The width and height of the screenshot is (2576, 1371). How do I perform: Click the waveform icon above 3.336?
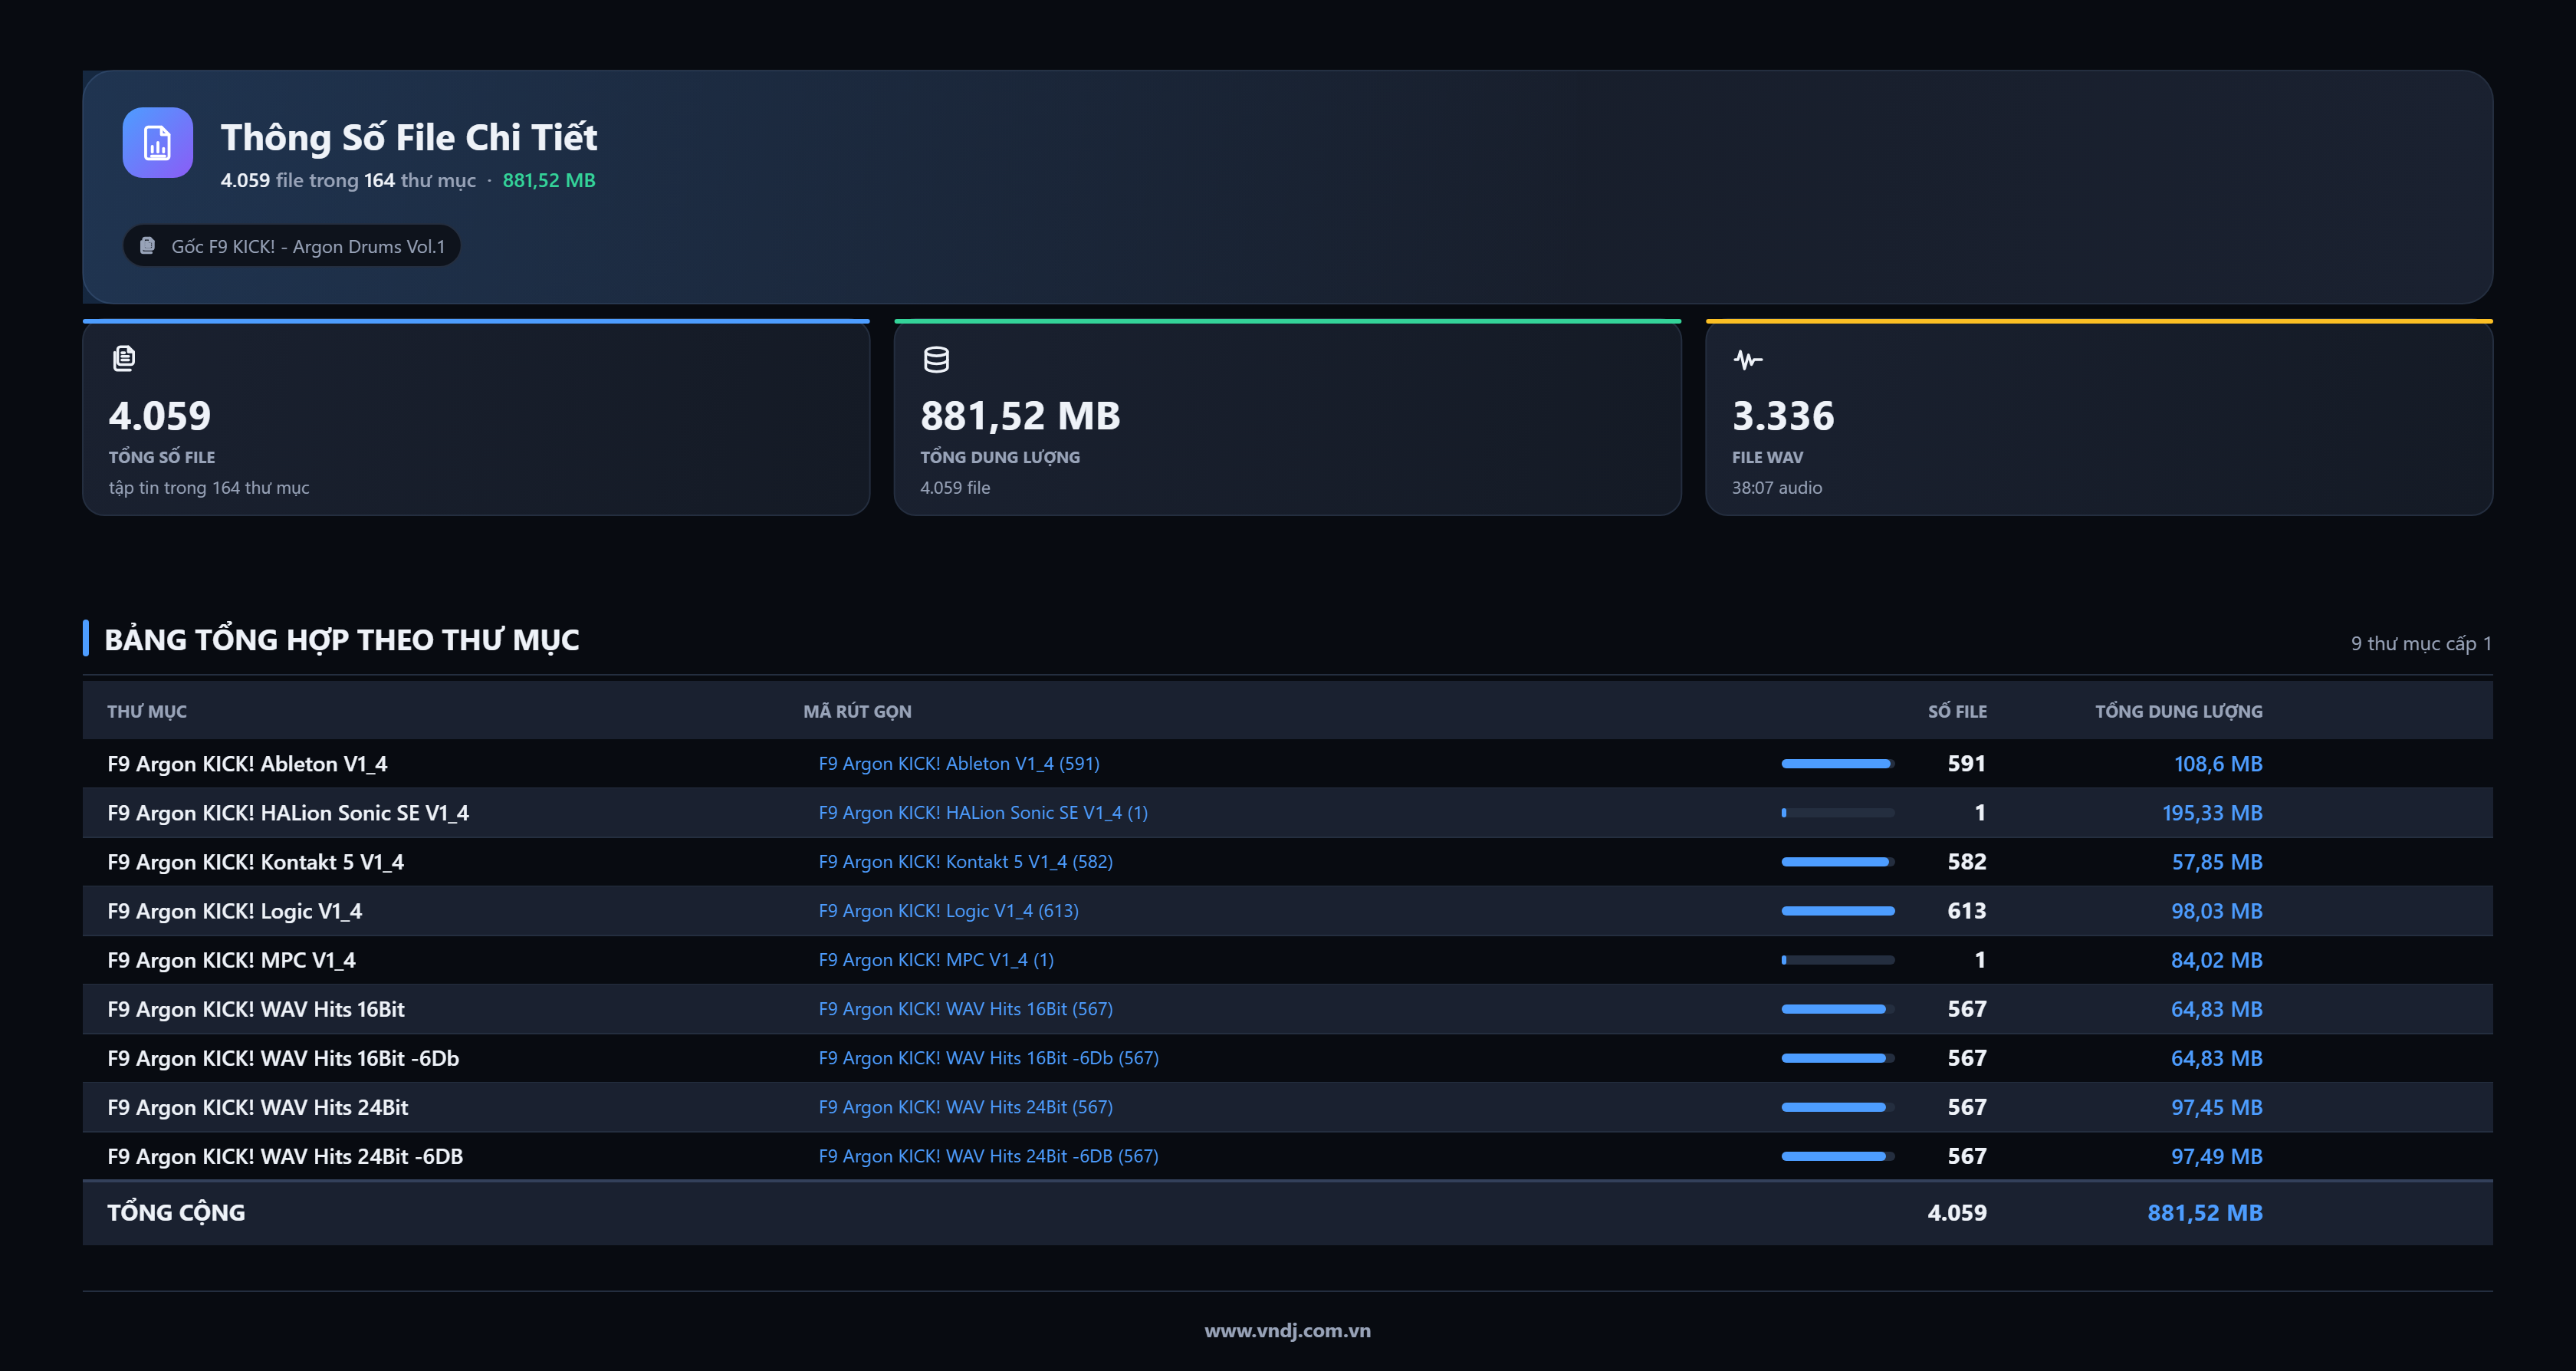coord(1748,359)
